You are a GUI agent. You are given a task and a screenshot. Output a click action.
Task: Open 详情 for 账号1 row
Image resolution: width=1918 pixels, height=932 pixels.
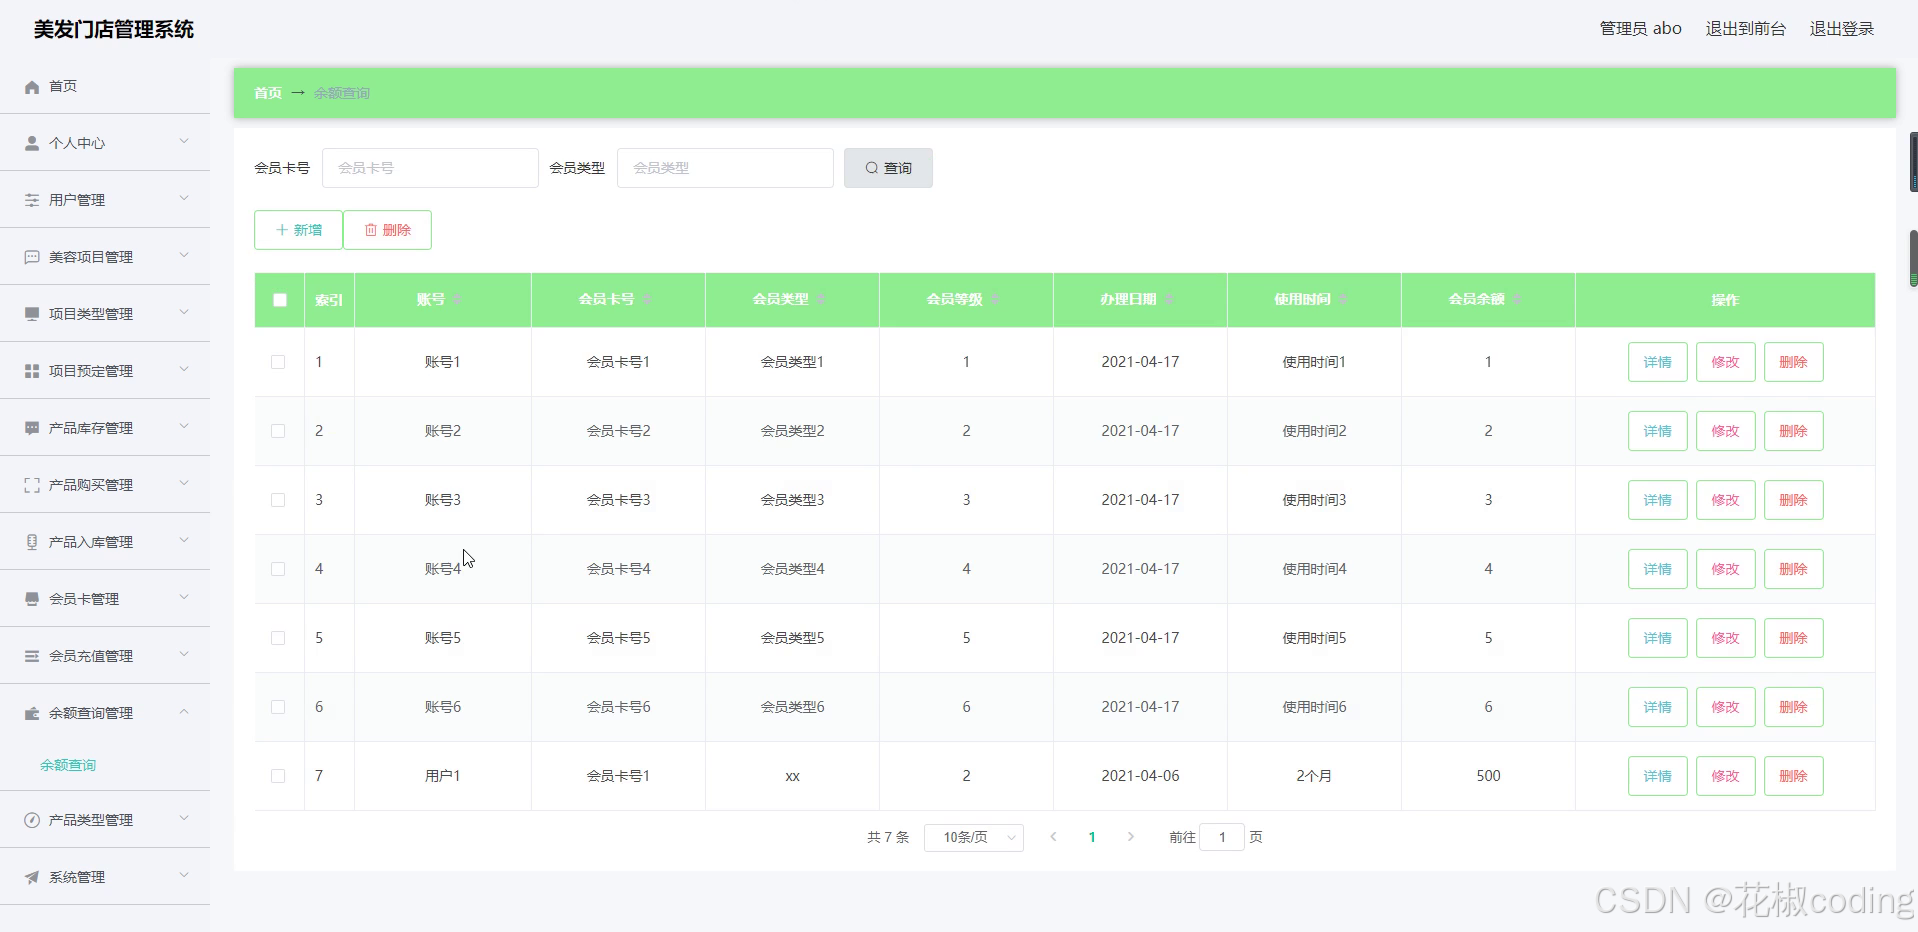(x=1657, y=362)
